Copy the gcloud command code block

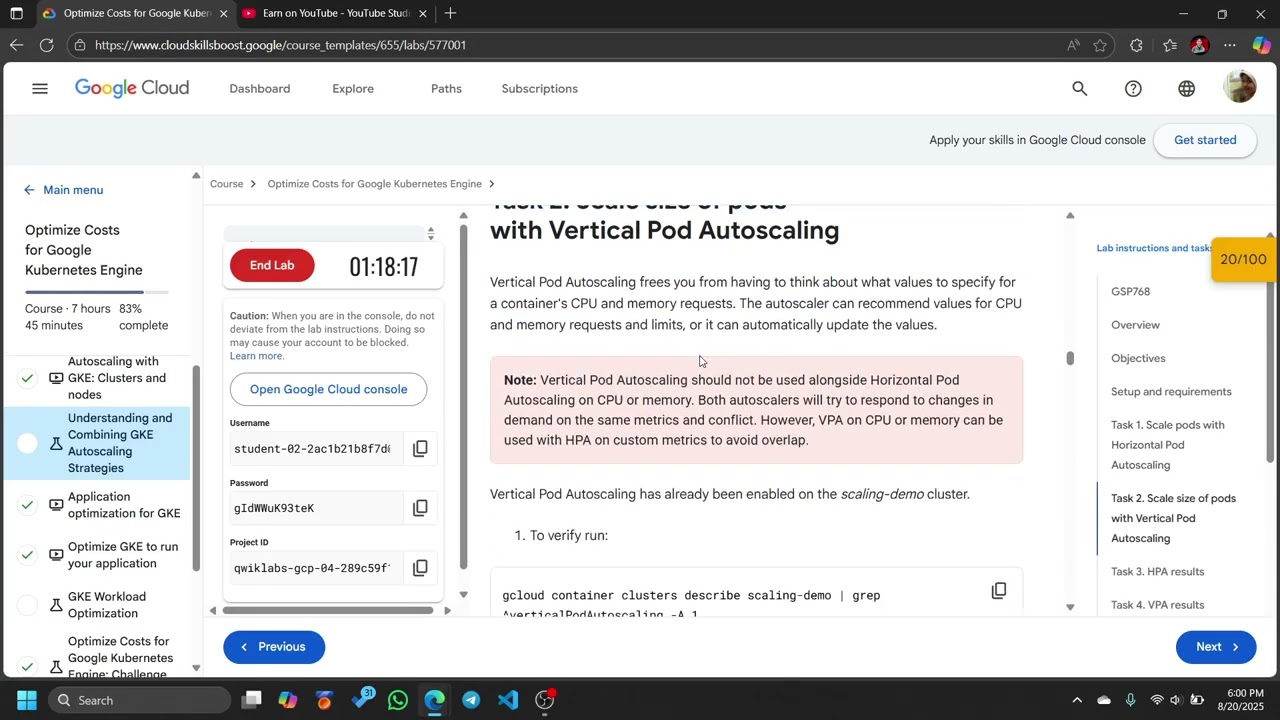click(x=998, y=591)
